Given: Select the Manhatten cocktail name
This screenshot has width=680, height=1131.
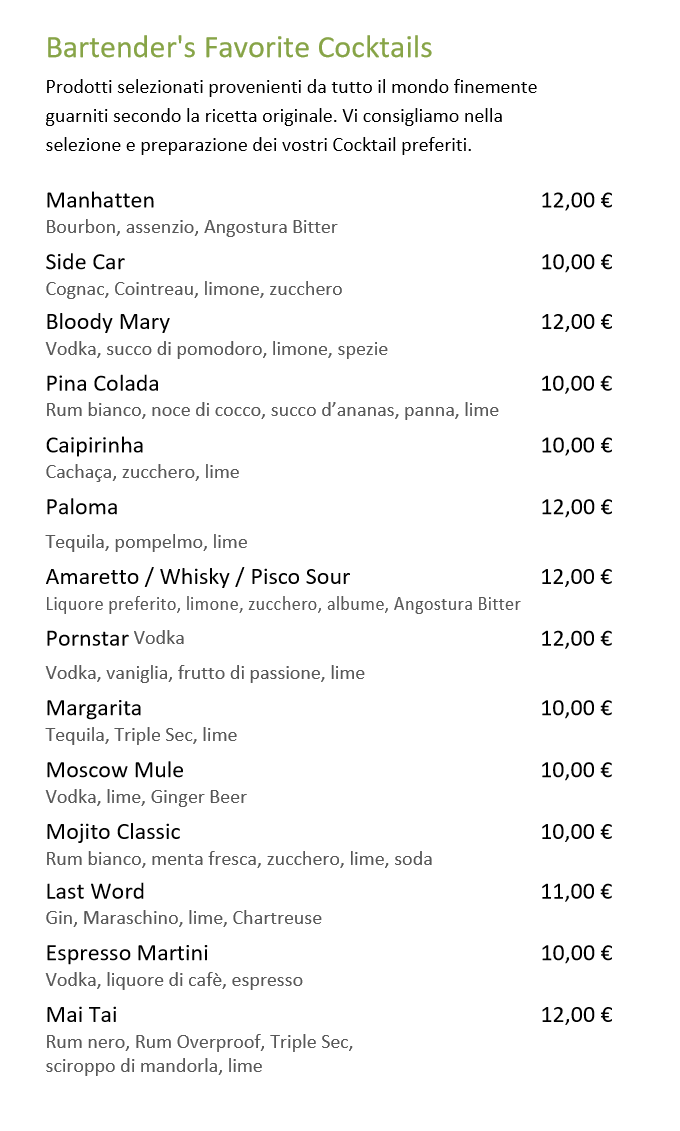Looking at the screenshot, I should coord(100,200).
